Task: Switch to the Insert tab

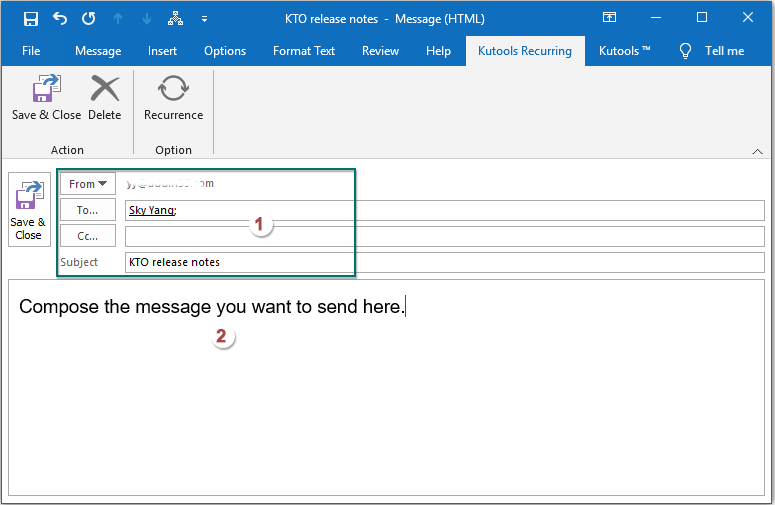Action: tap(162, 51)
